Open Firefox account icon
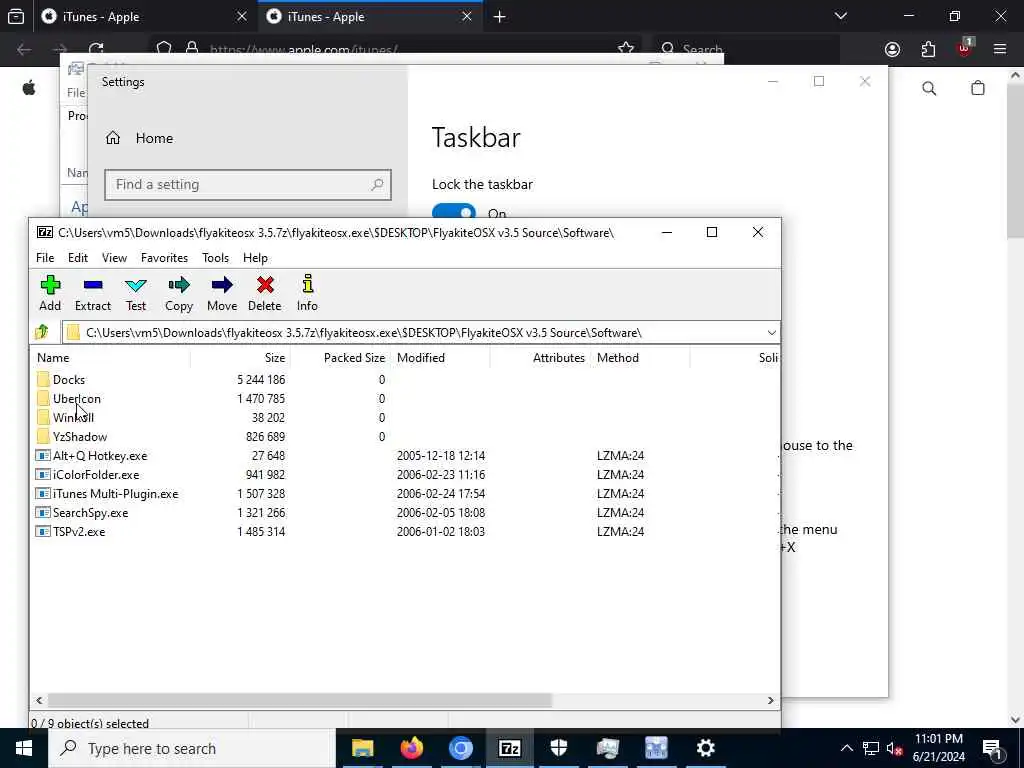The height and width of the screenshot is (768, 1024). pyautogui.click(x=892, y=50)
